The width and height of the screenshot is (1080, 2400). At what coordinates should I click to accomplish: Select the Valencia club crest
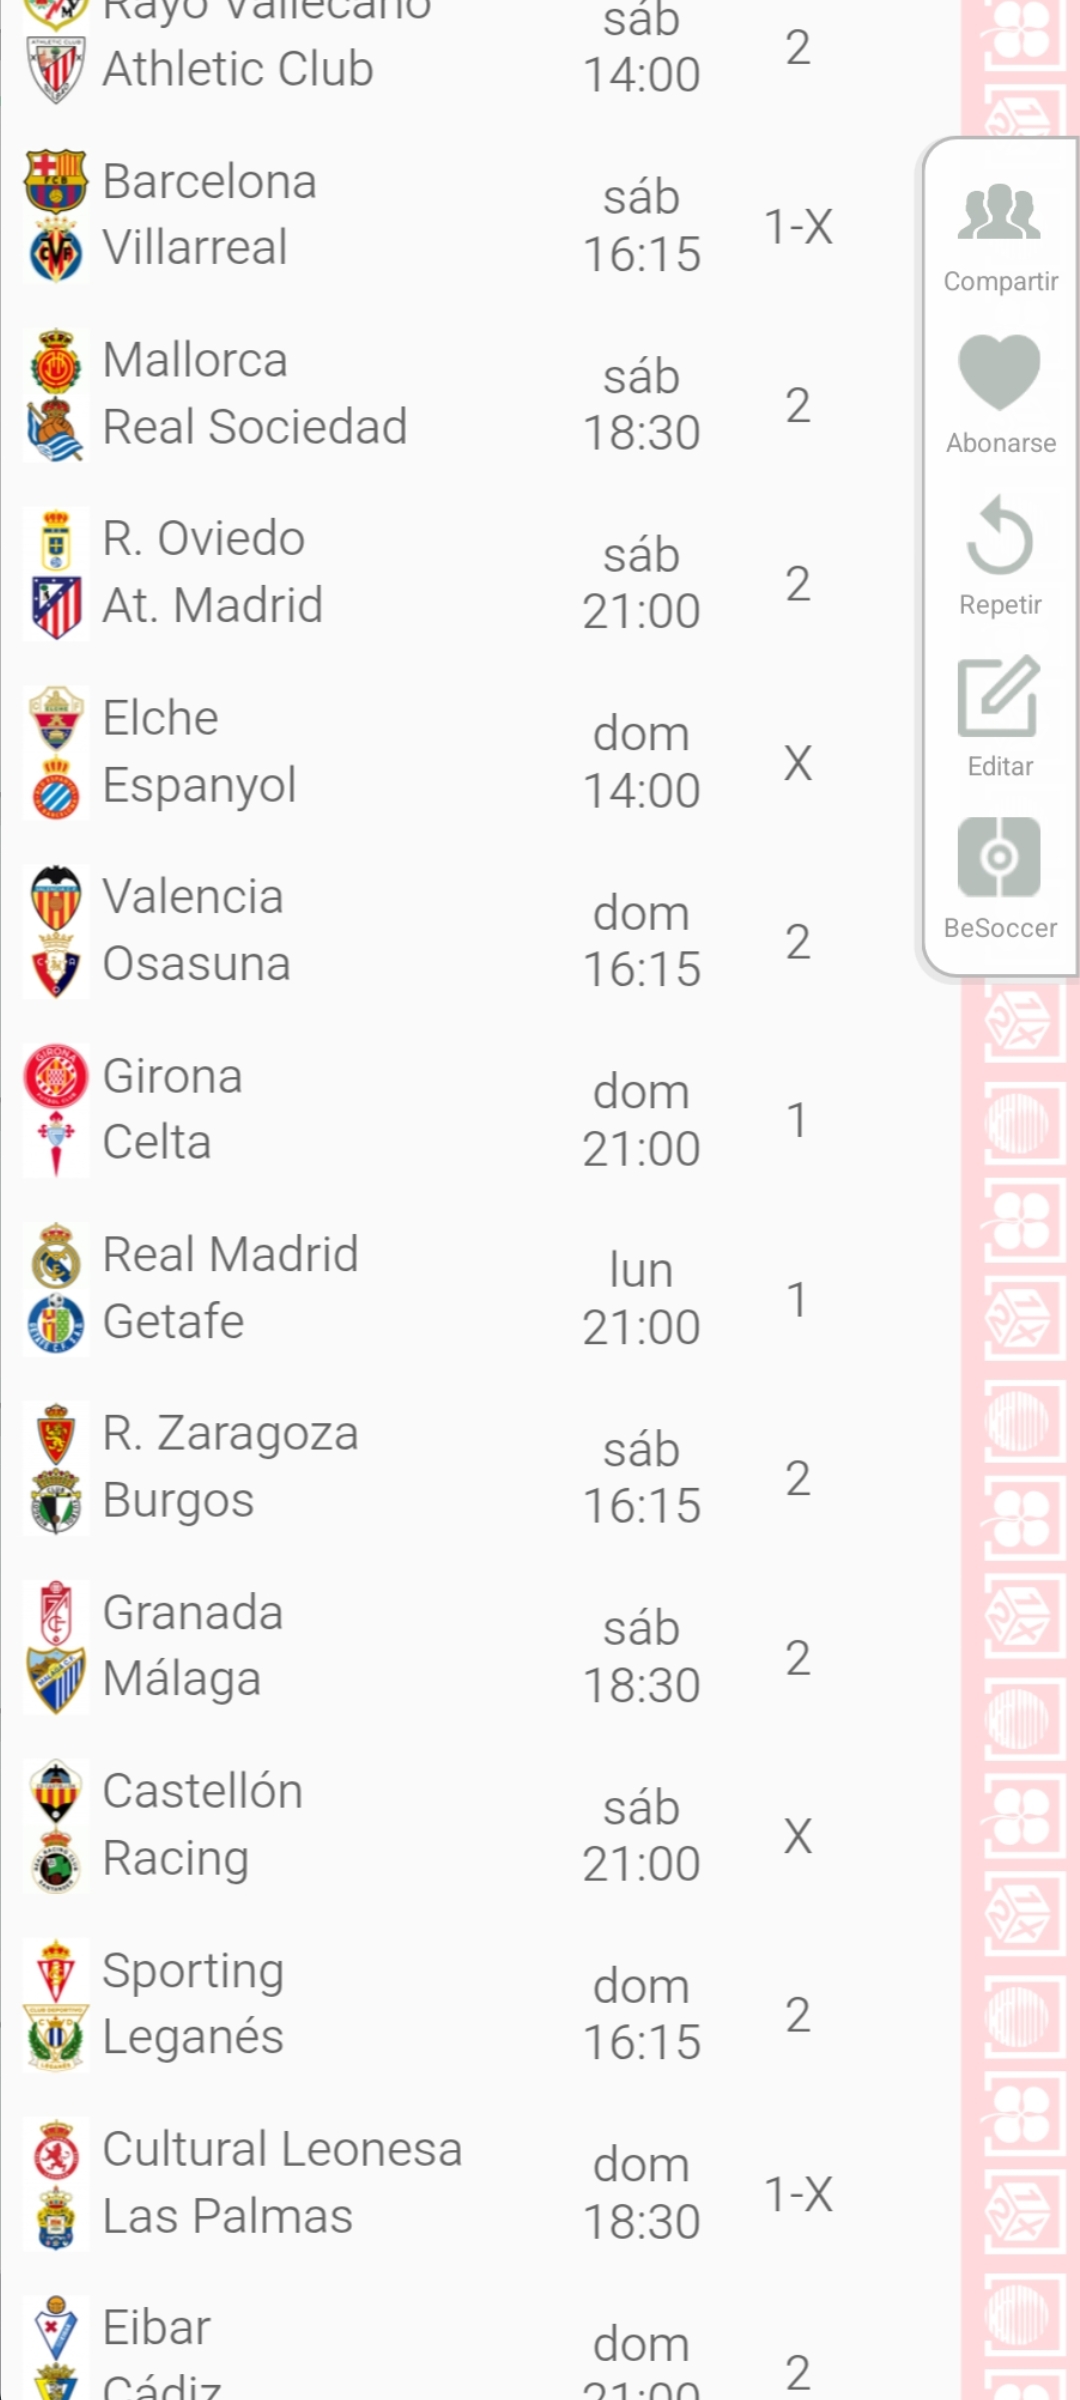point(56,897)
